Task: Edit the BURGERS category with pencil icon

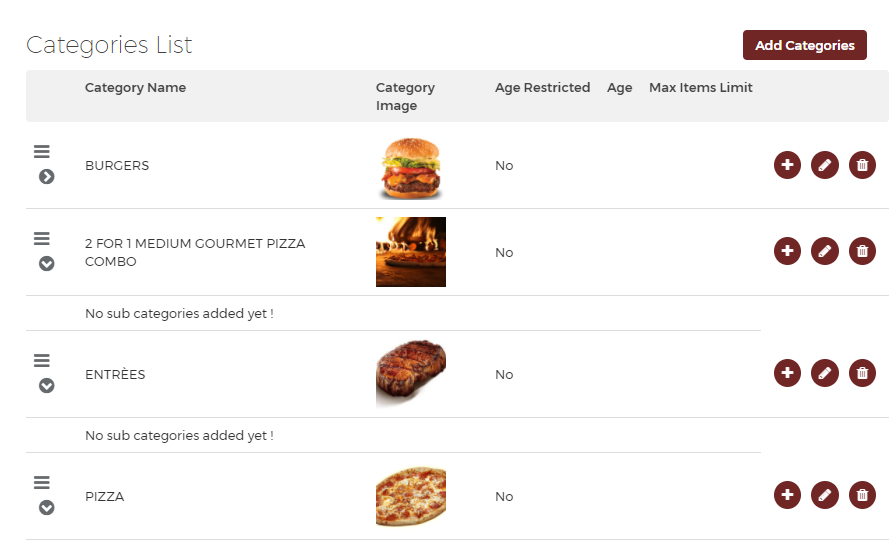Action: point(825,165)
